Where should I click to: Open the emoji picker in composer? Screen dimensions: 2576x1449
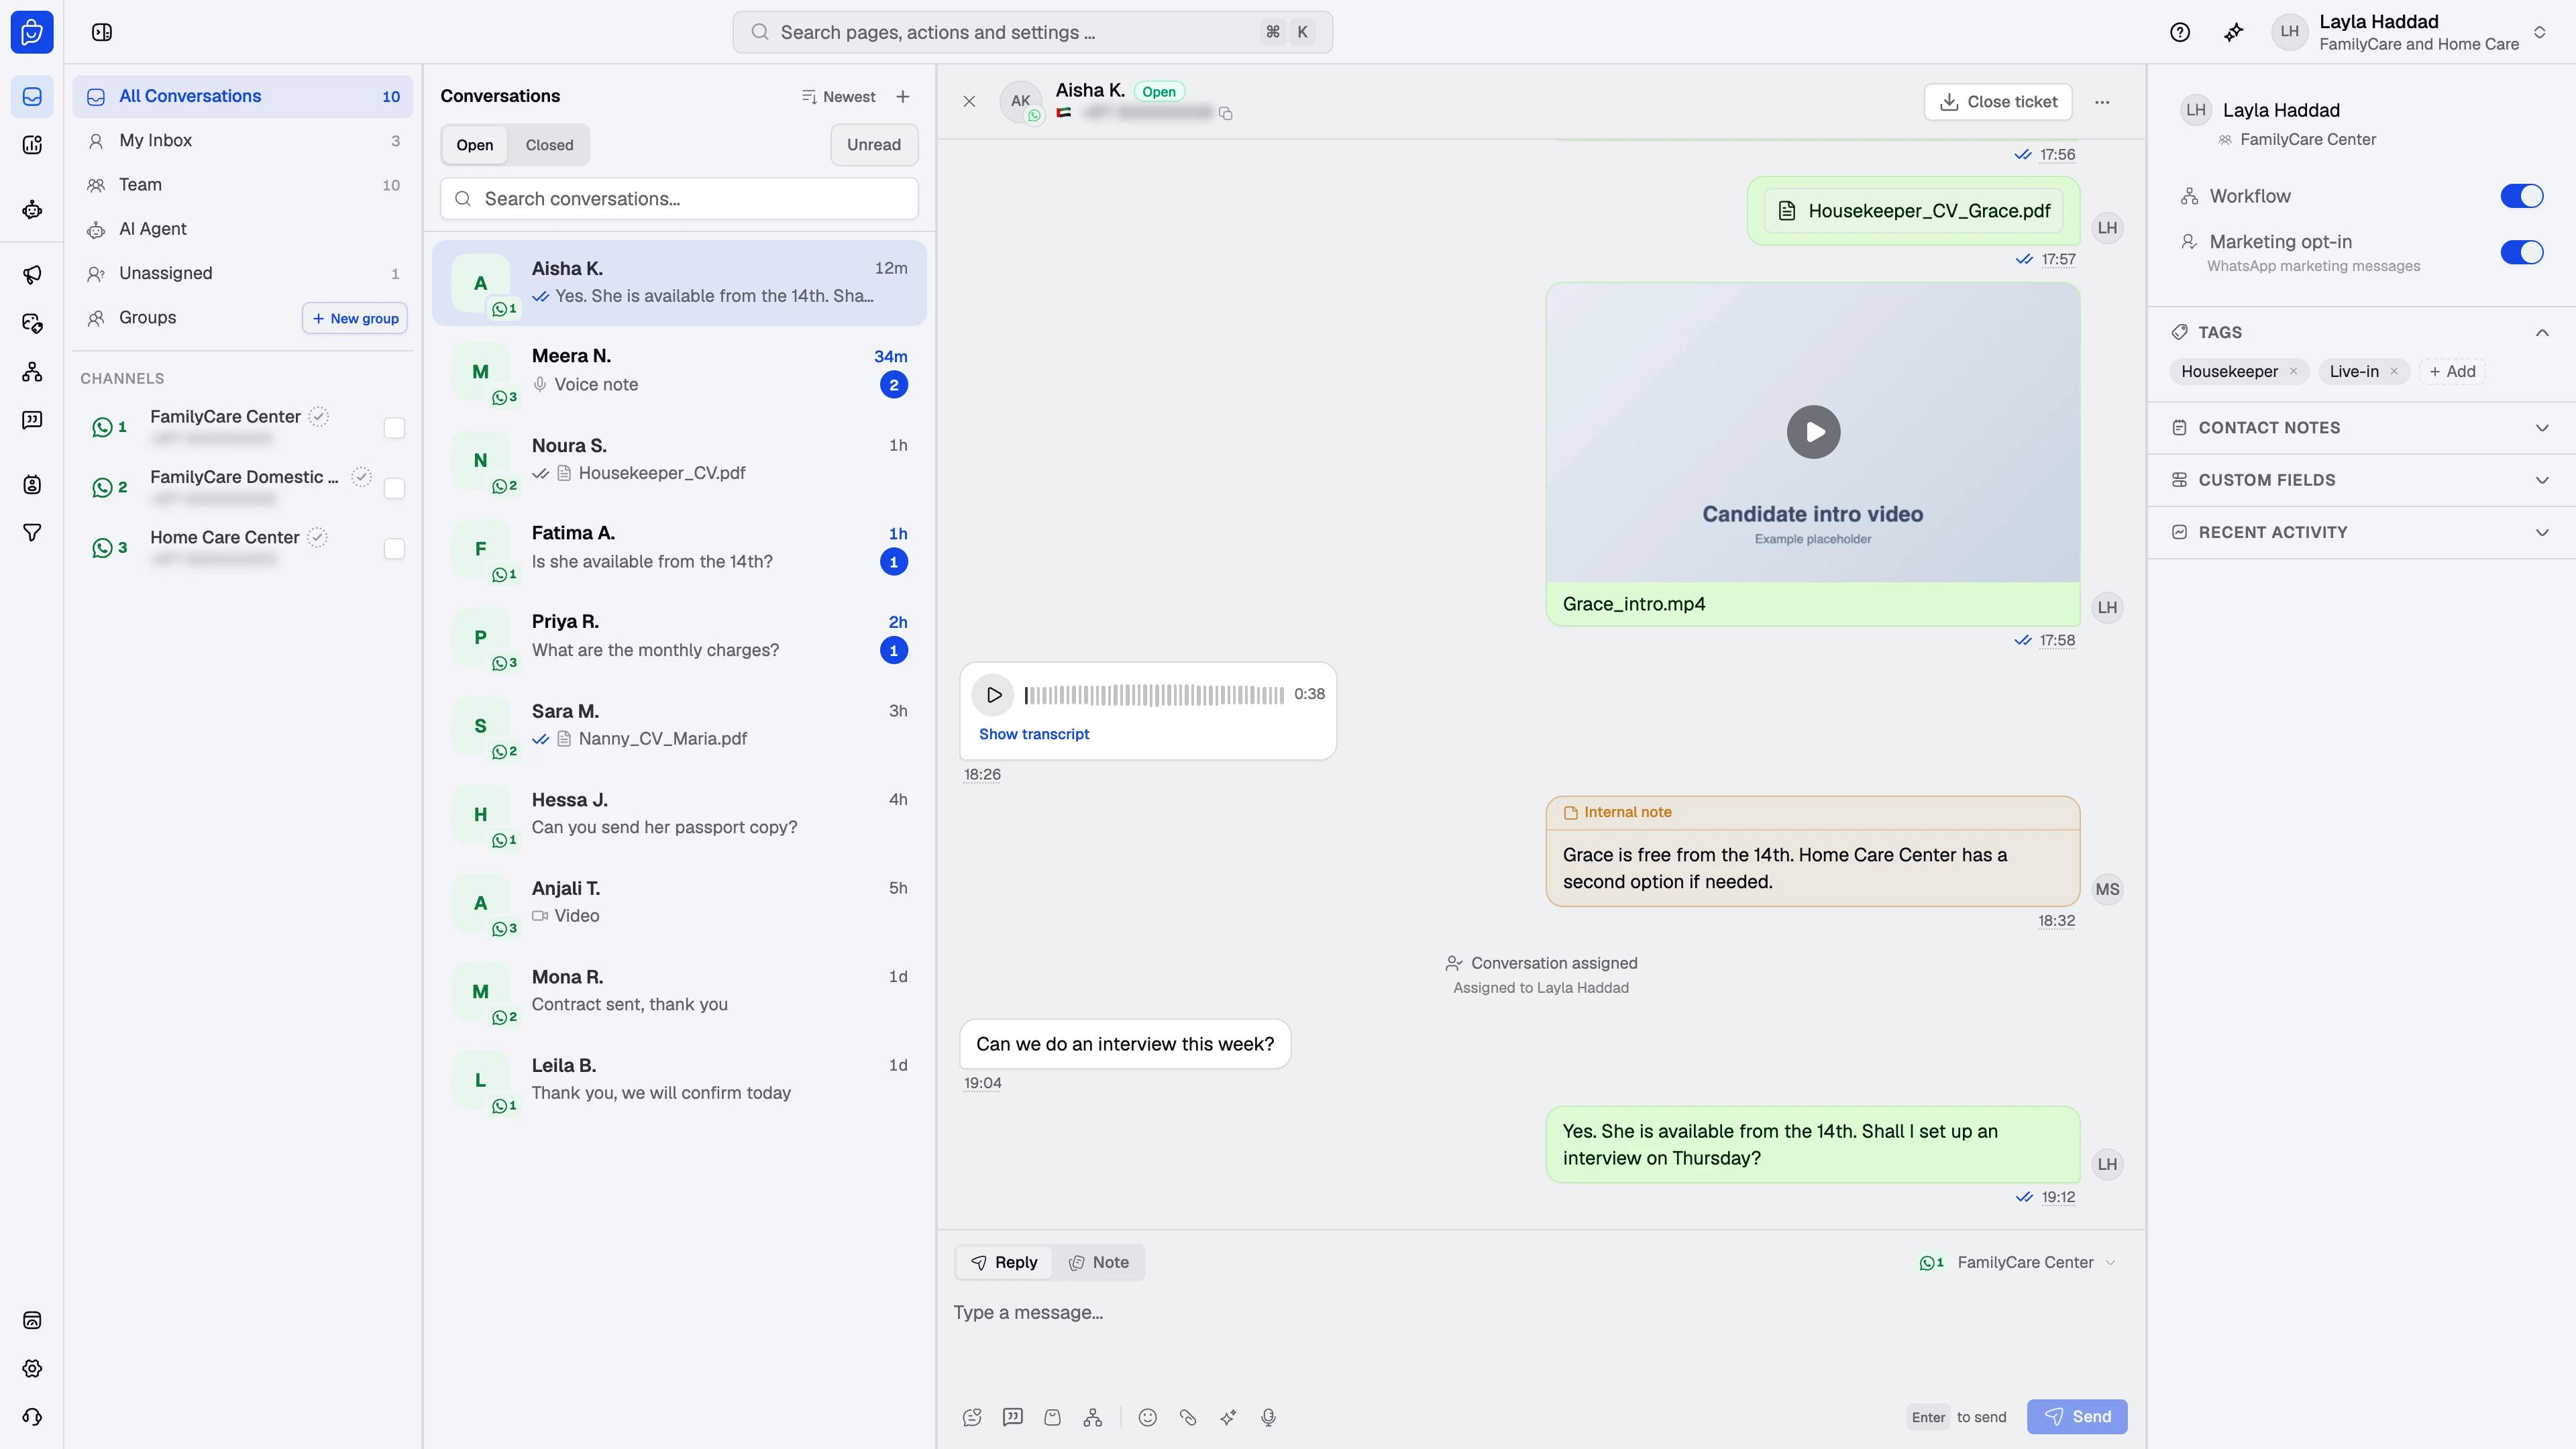tap(1148, 1417)
